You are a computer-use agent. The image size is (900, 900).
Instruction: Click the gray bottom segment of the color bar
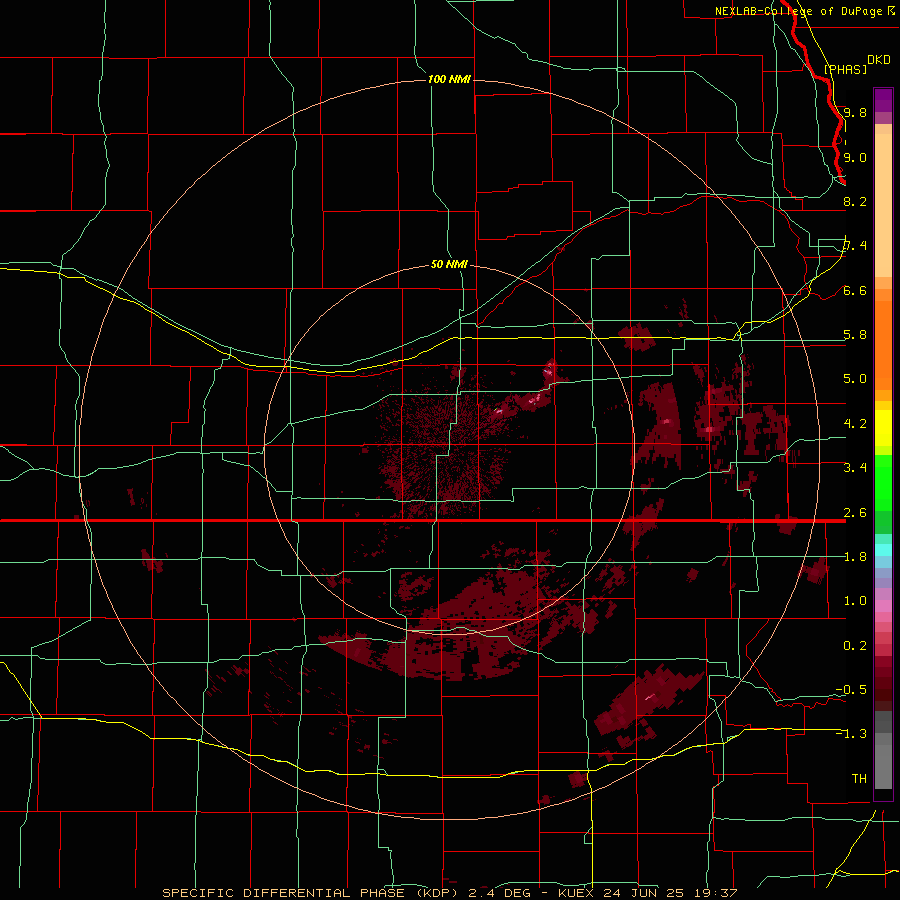click(883, 763)
